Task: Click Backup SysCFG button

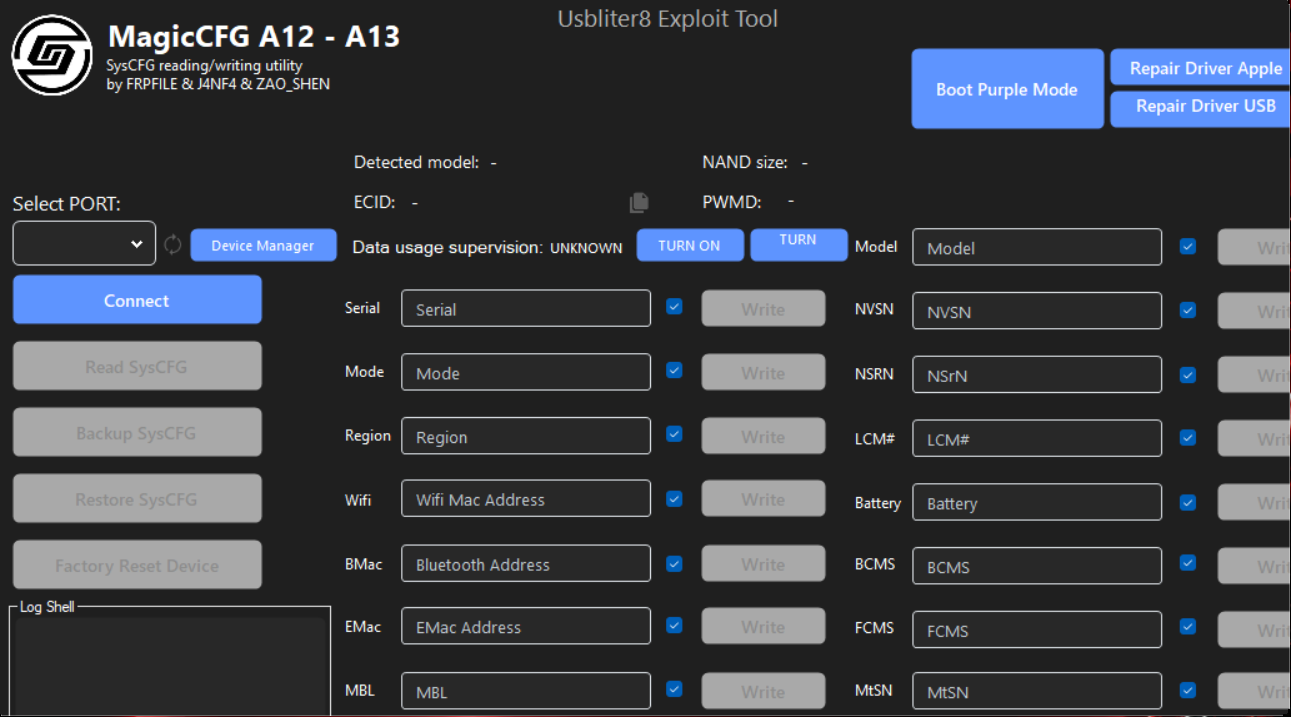Action: (x=137, y=433)
